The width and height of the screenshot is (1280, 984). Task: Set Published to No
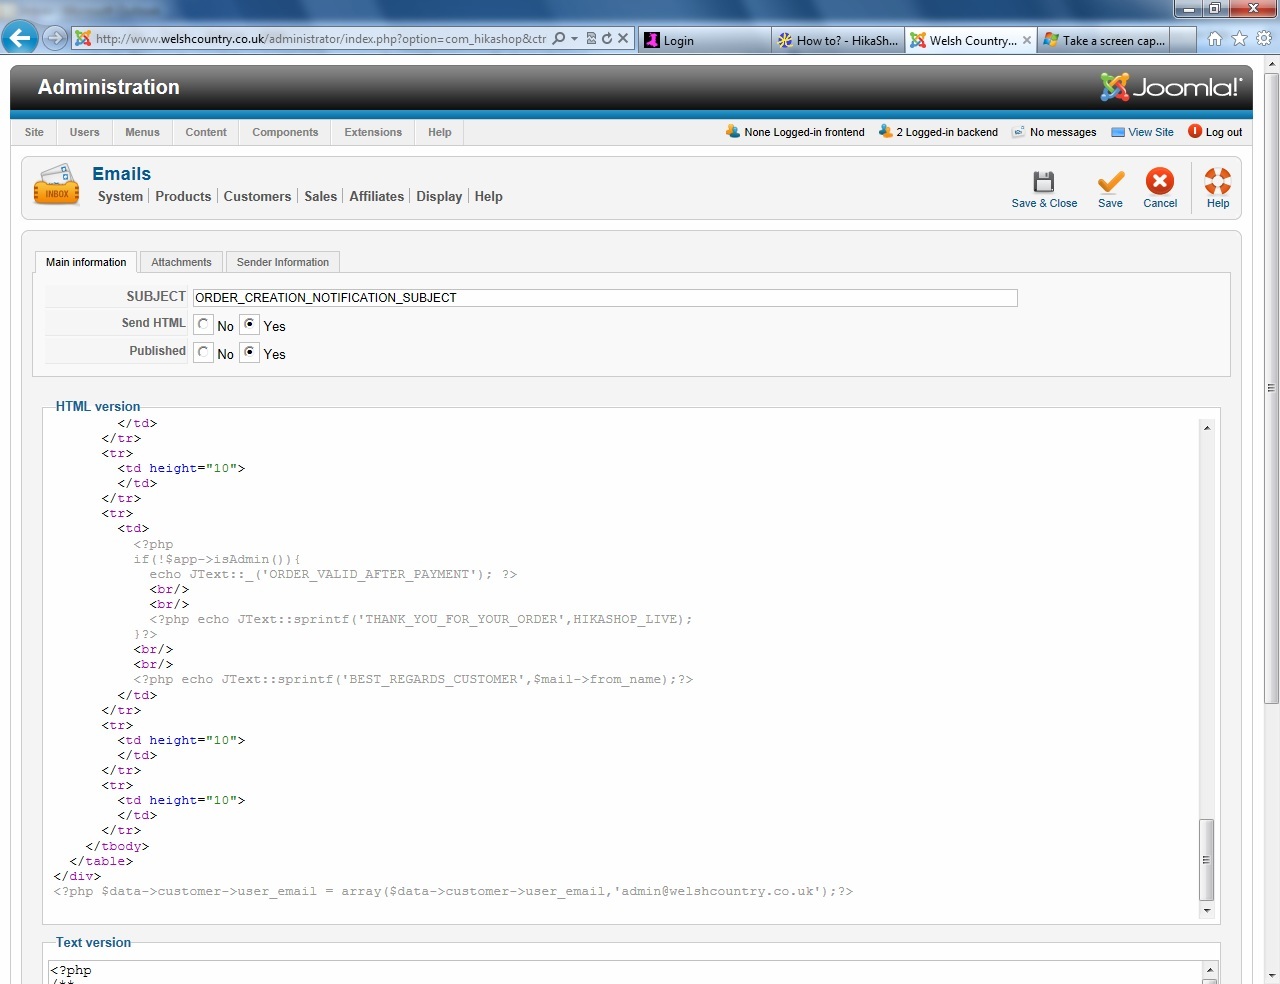[x=203, y=353]
